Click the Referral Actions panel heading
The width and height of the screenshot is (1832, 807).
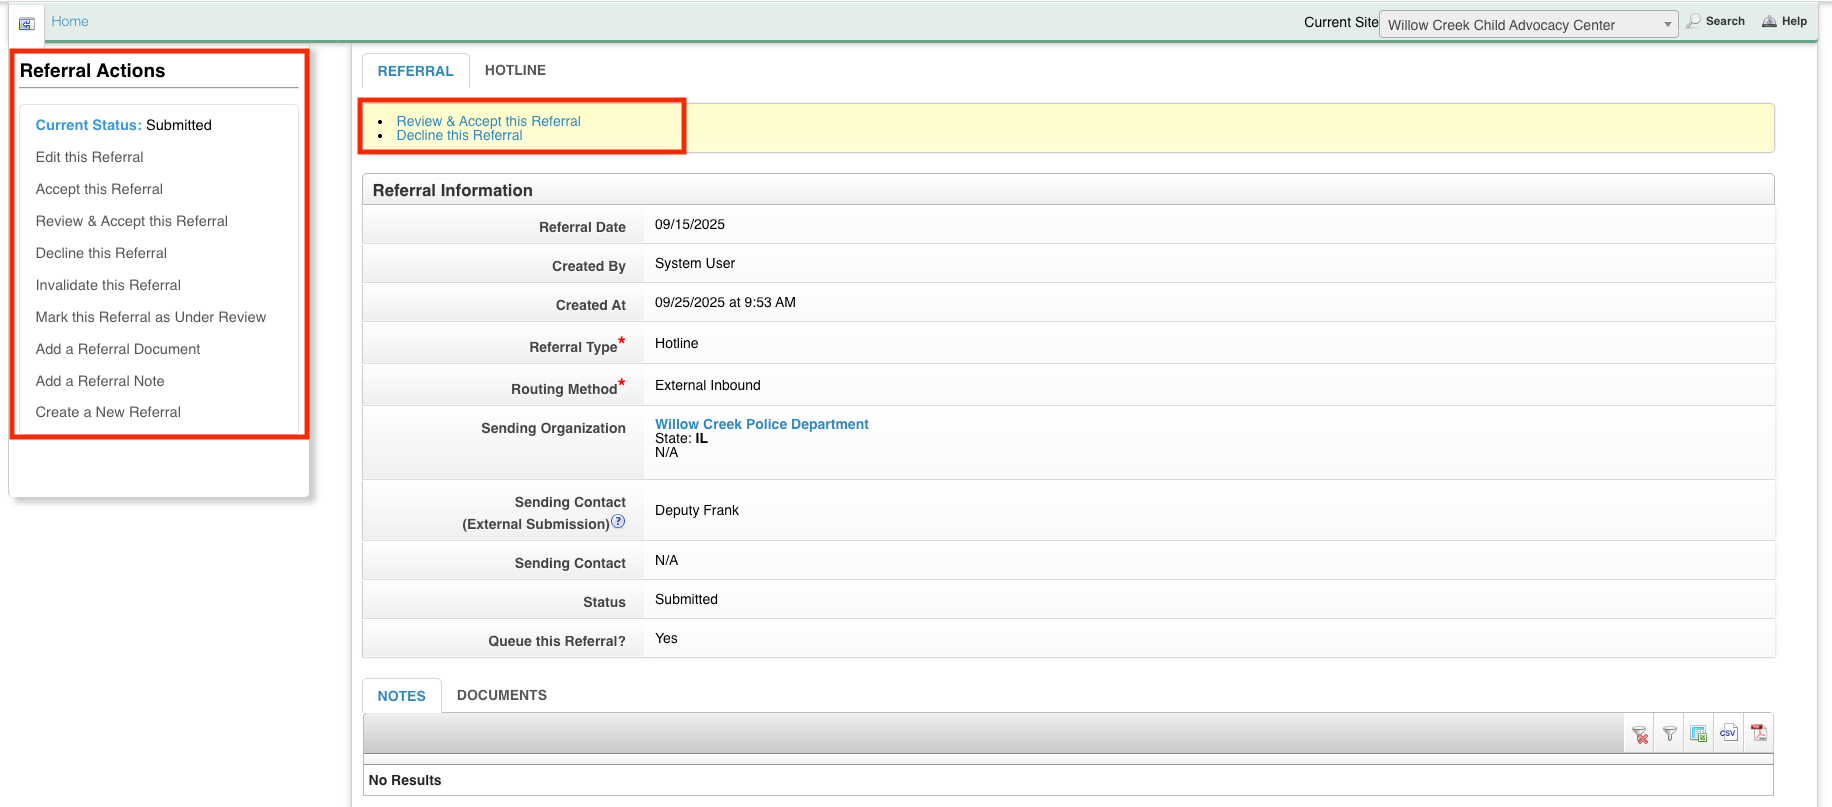(x=92, y=71)
